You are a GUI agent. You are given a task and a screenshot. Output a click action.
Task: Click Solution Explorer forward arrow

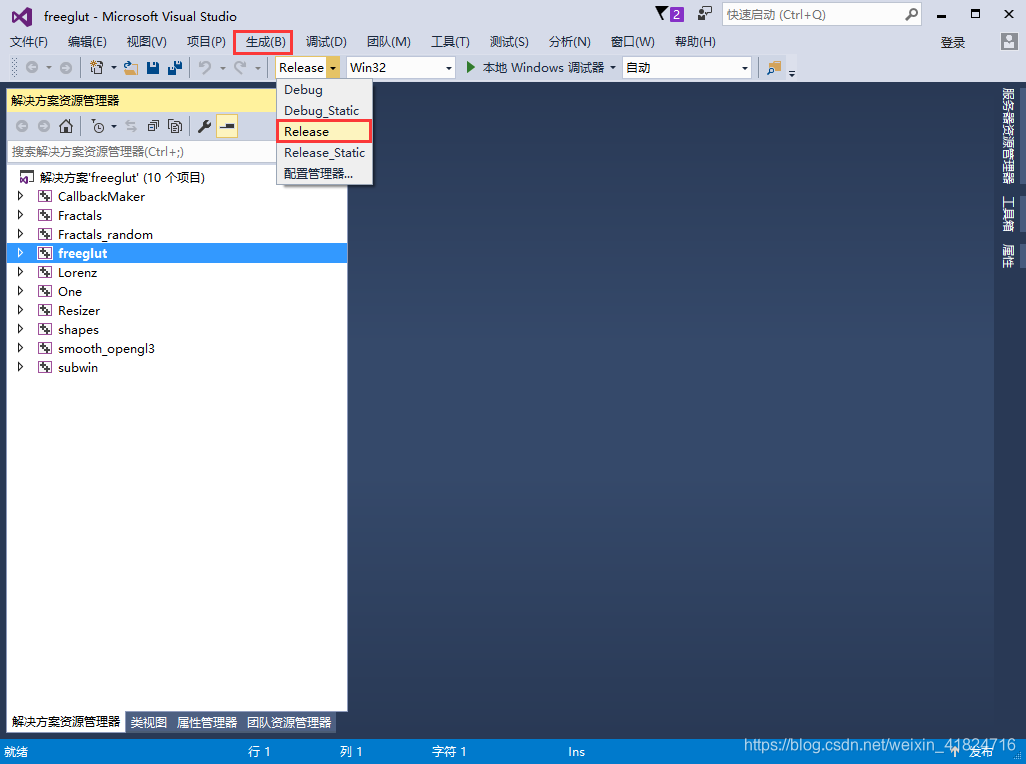44,126
